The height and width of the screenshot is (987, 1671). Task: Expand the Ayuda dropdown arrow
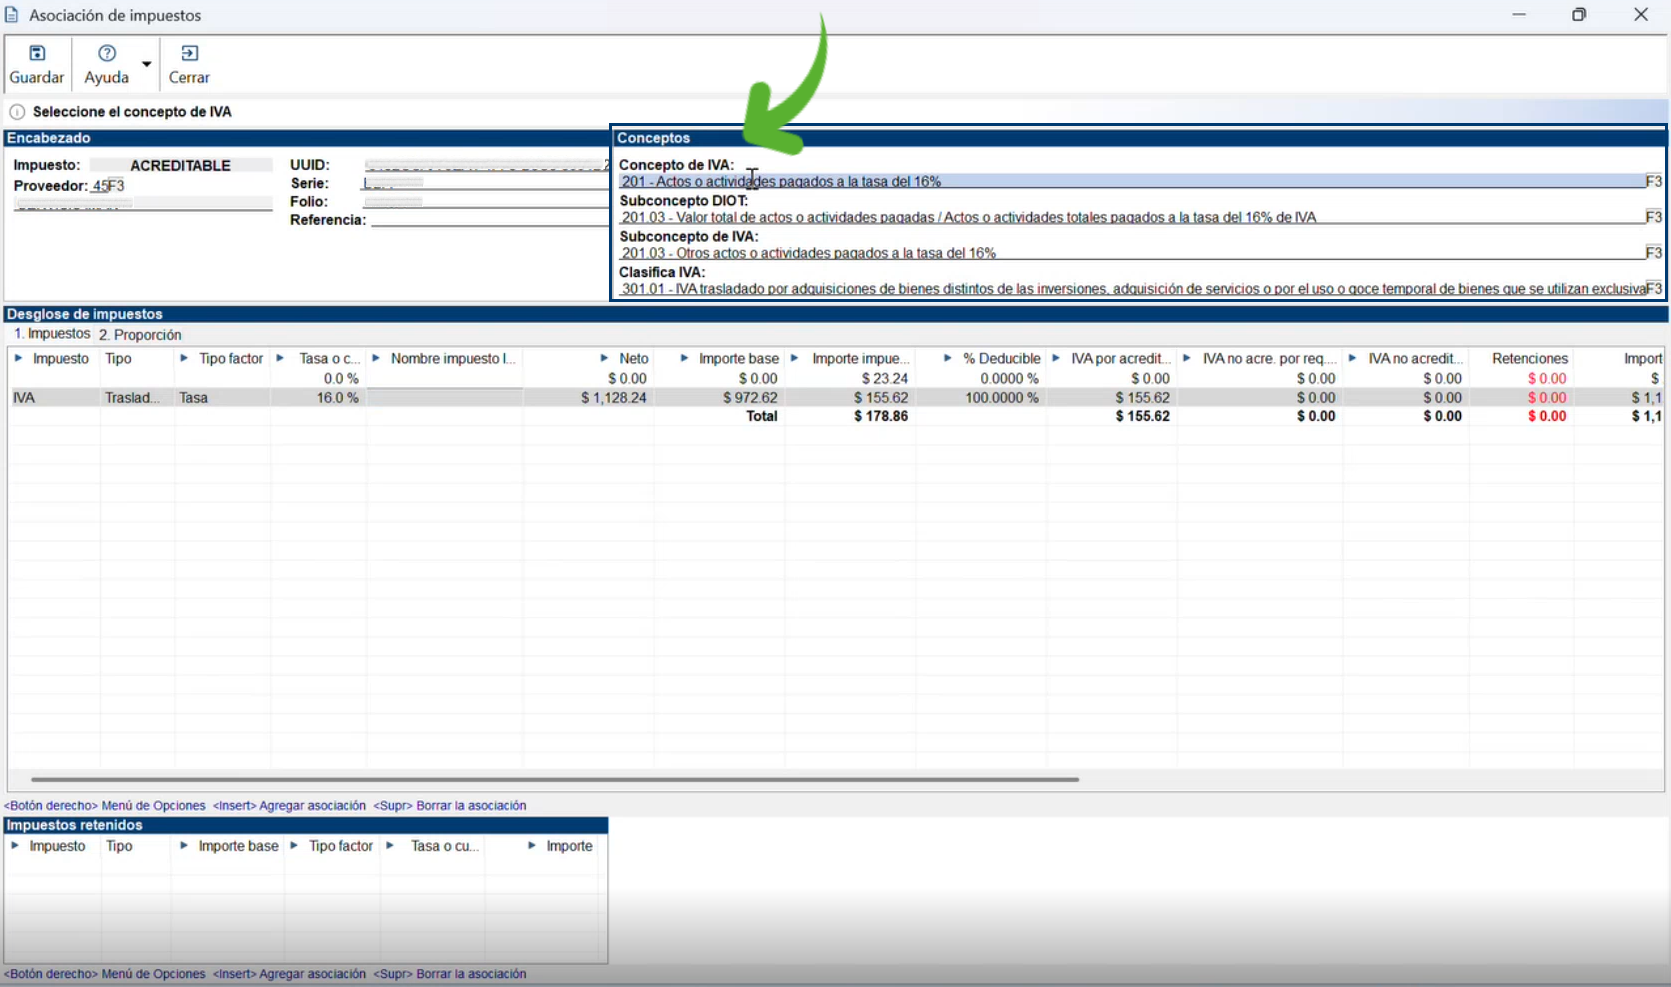pyautogui.click(x=147, y=64)
